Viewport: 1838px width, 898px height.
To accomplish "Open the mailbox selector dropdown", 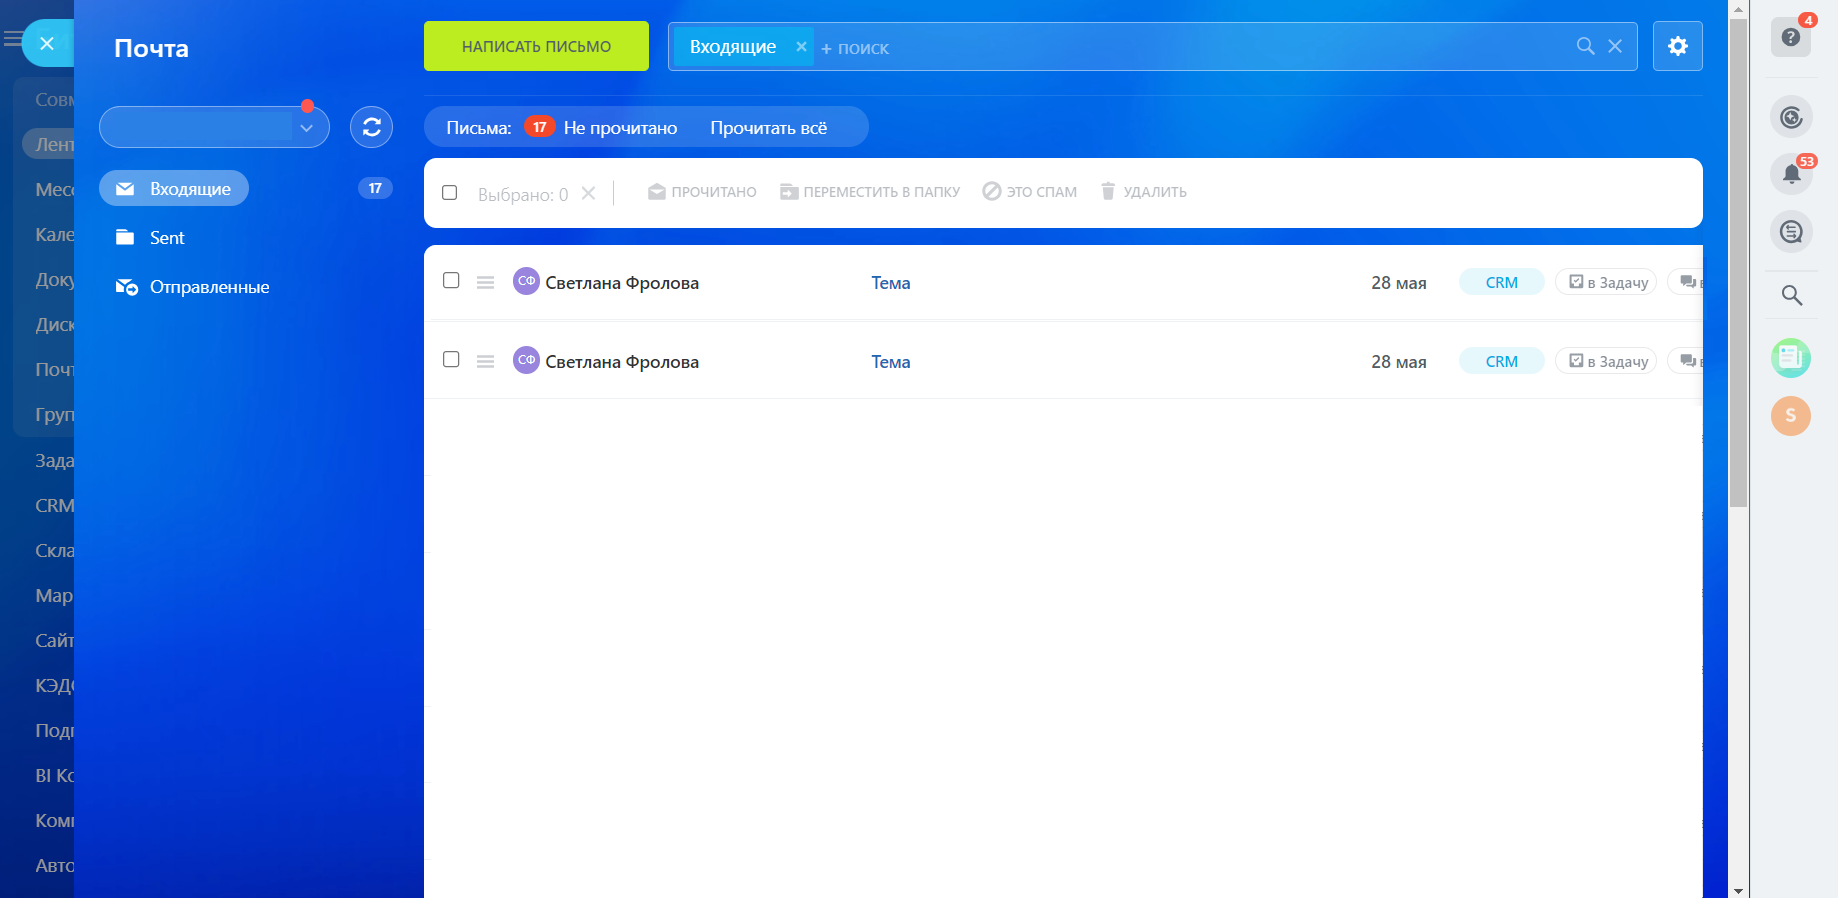I will coord(214,127).
